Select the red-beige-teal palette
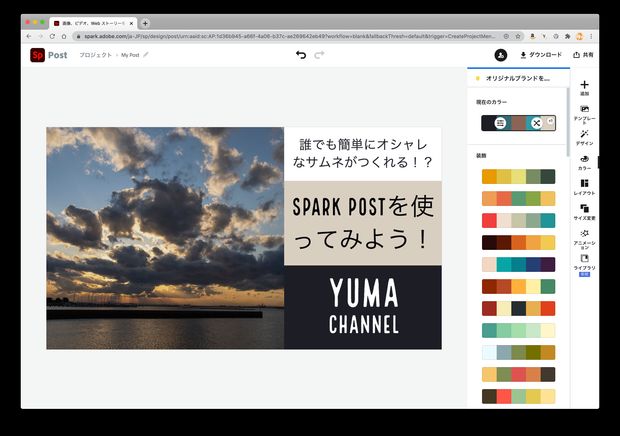620x436 pixels. 518,221
